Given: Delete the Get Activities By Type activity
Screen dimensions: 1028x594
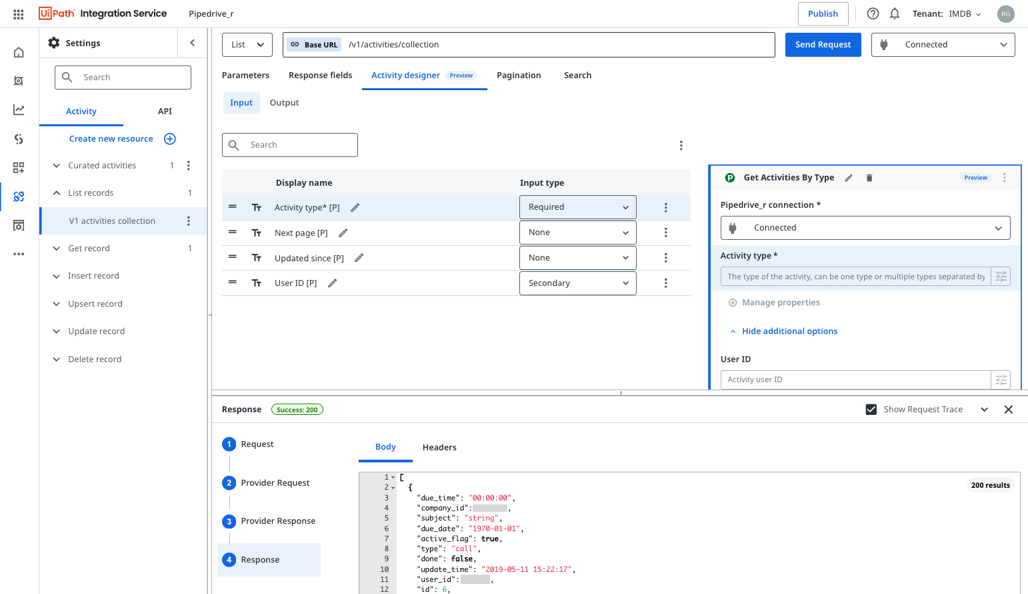Looking at the screenshot, I should click(x=869, y=178).
